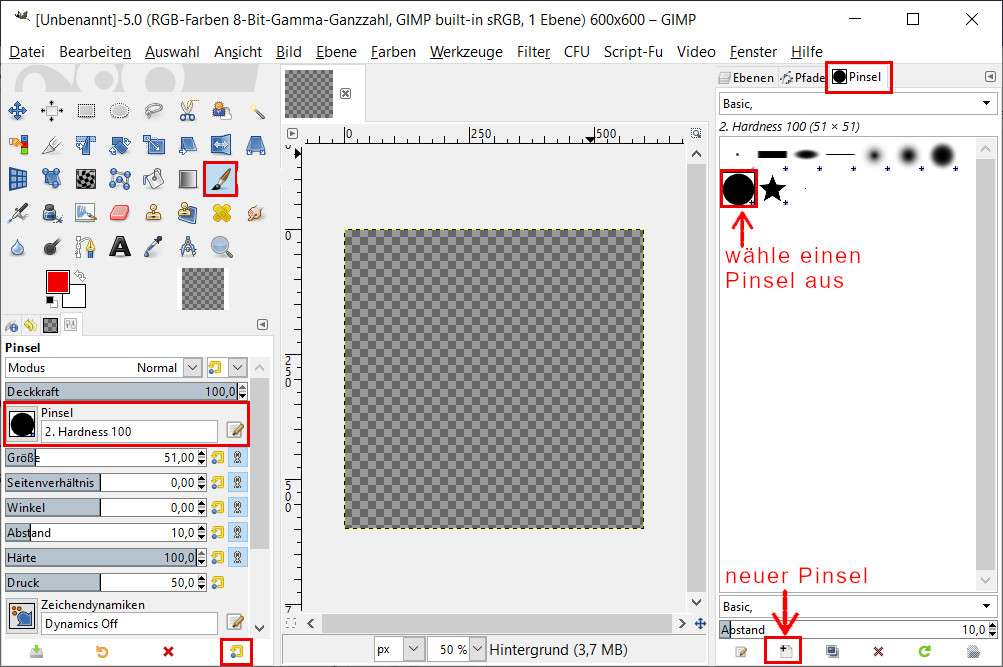Screen dimensions: 1003x667
Task: Select the Ink tool
Action: [x=52, y=212]
